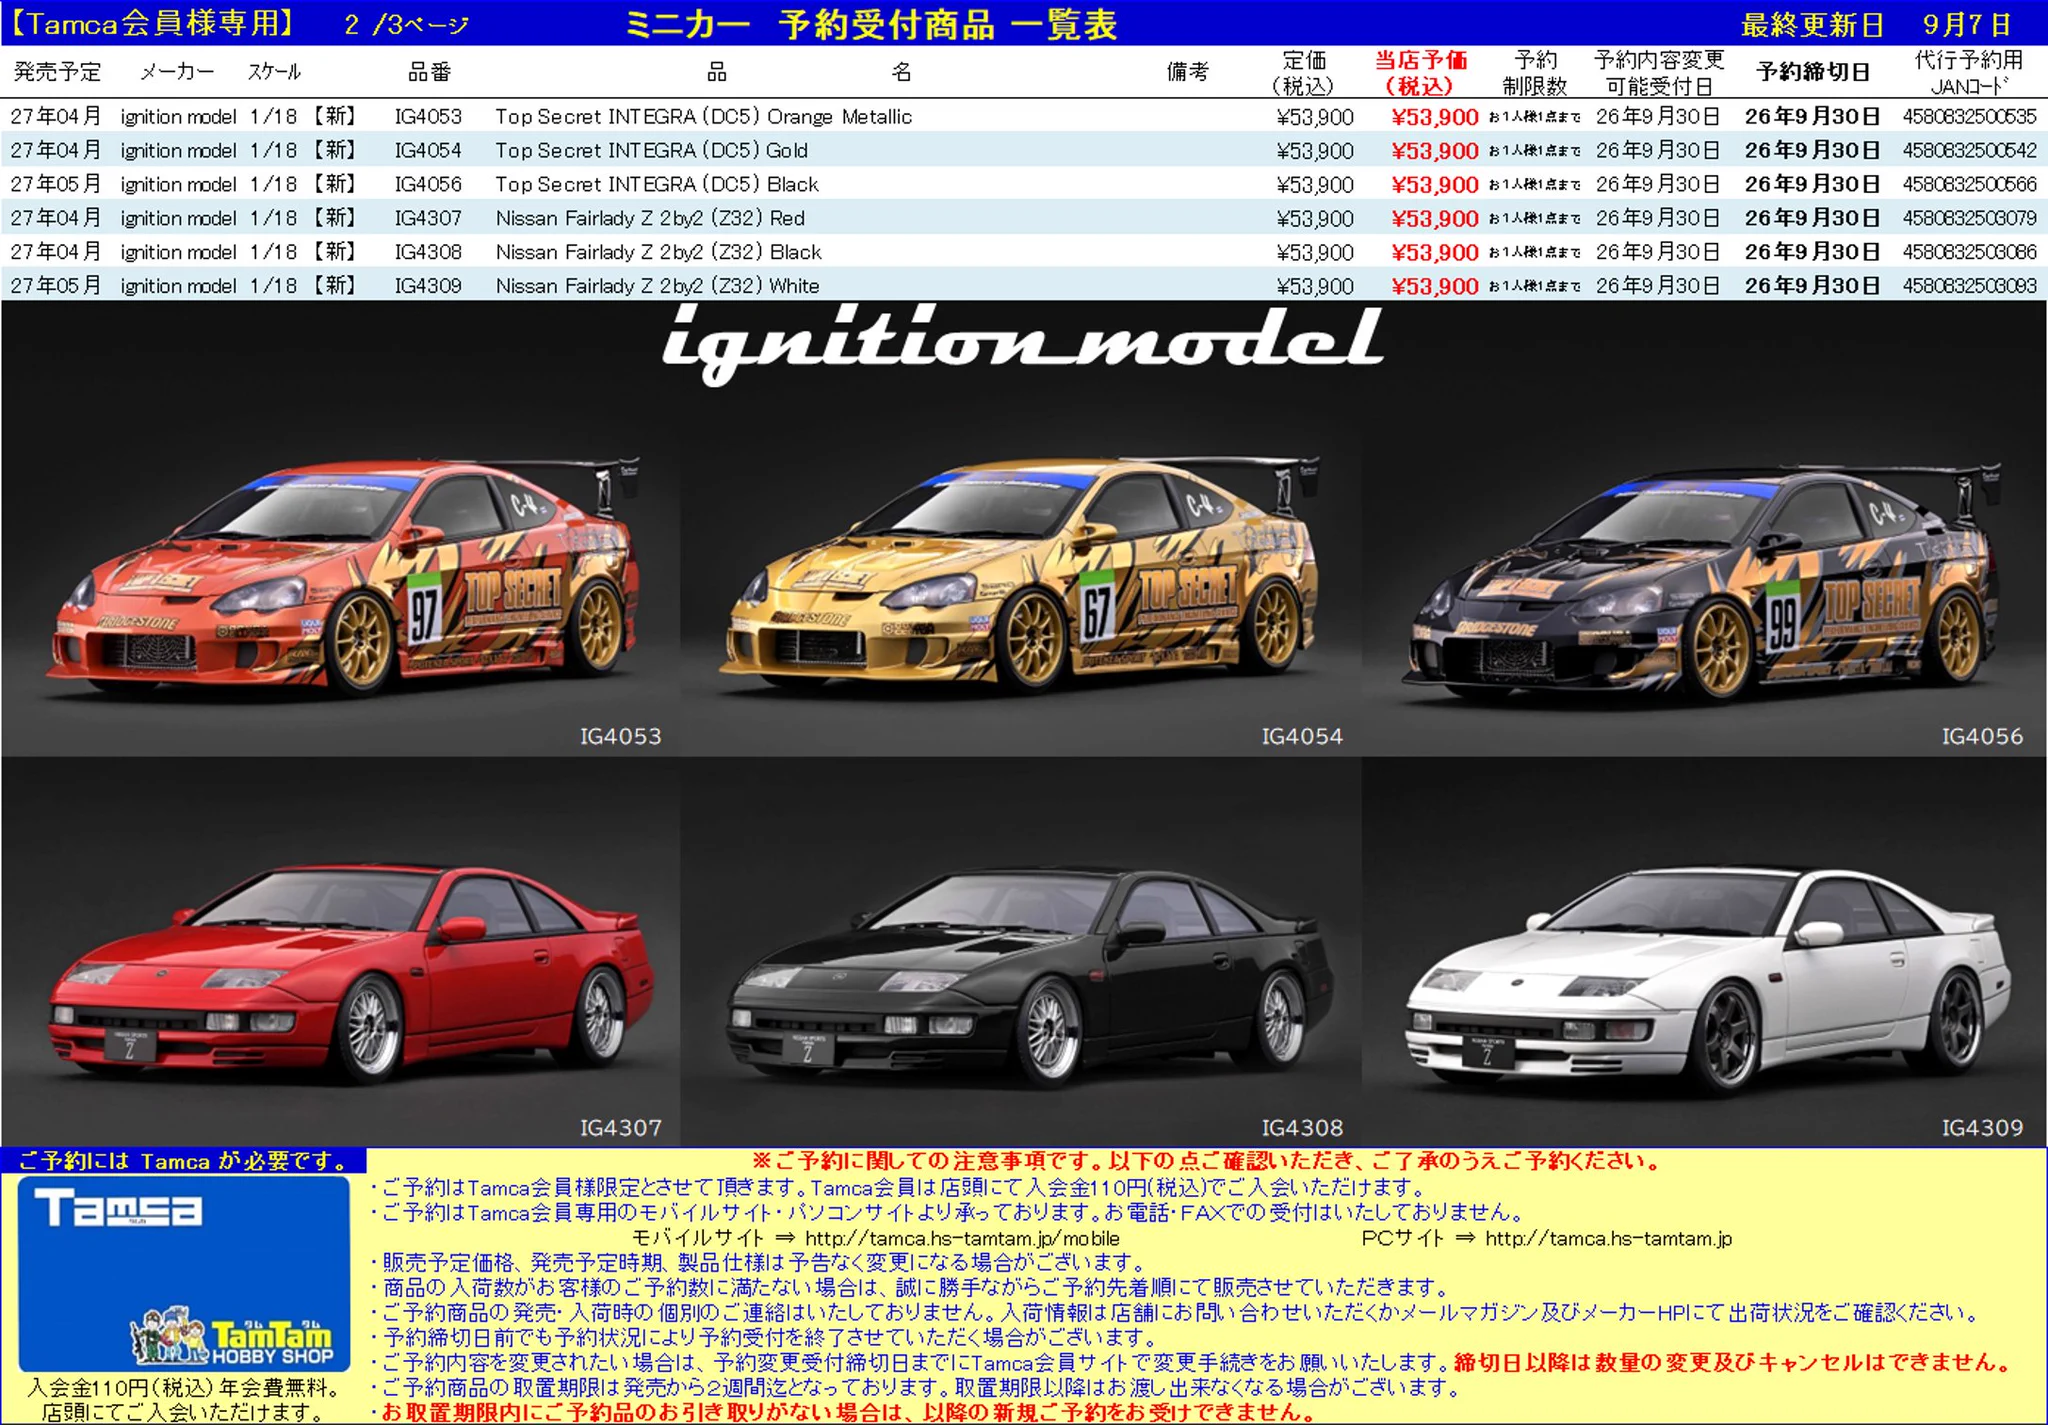Click the Tamca membership card image
2048x1425 pixels.
click(184, 1273)
